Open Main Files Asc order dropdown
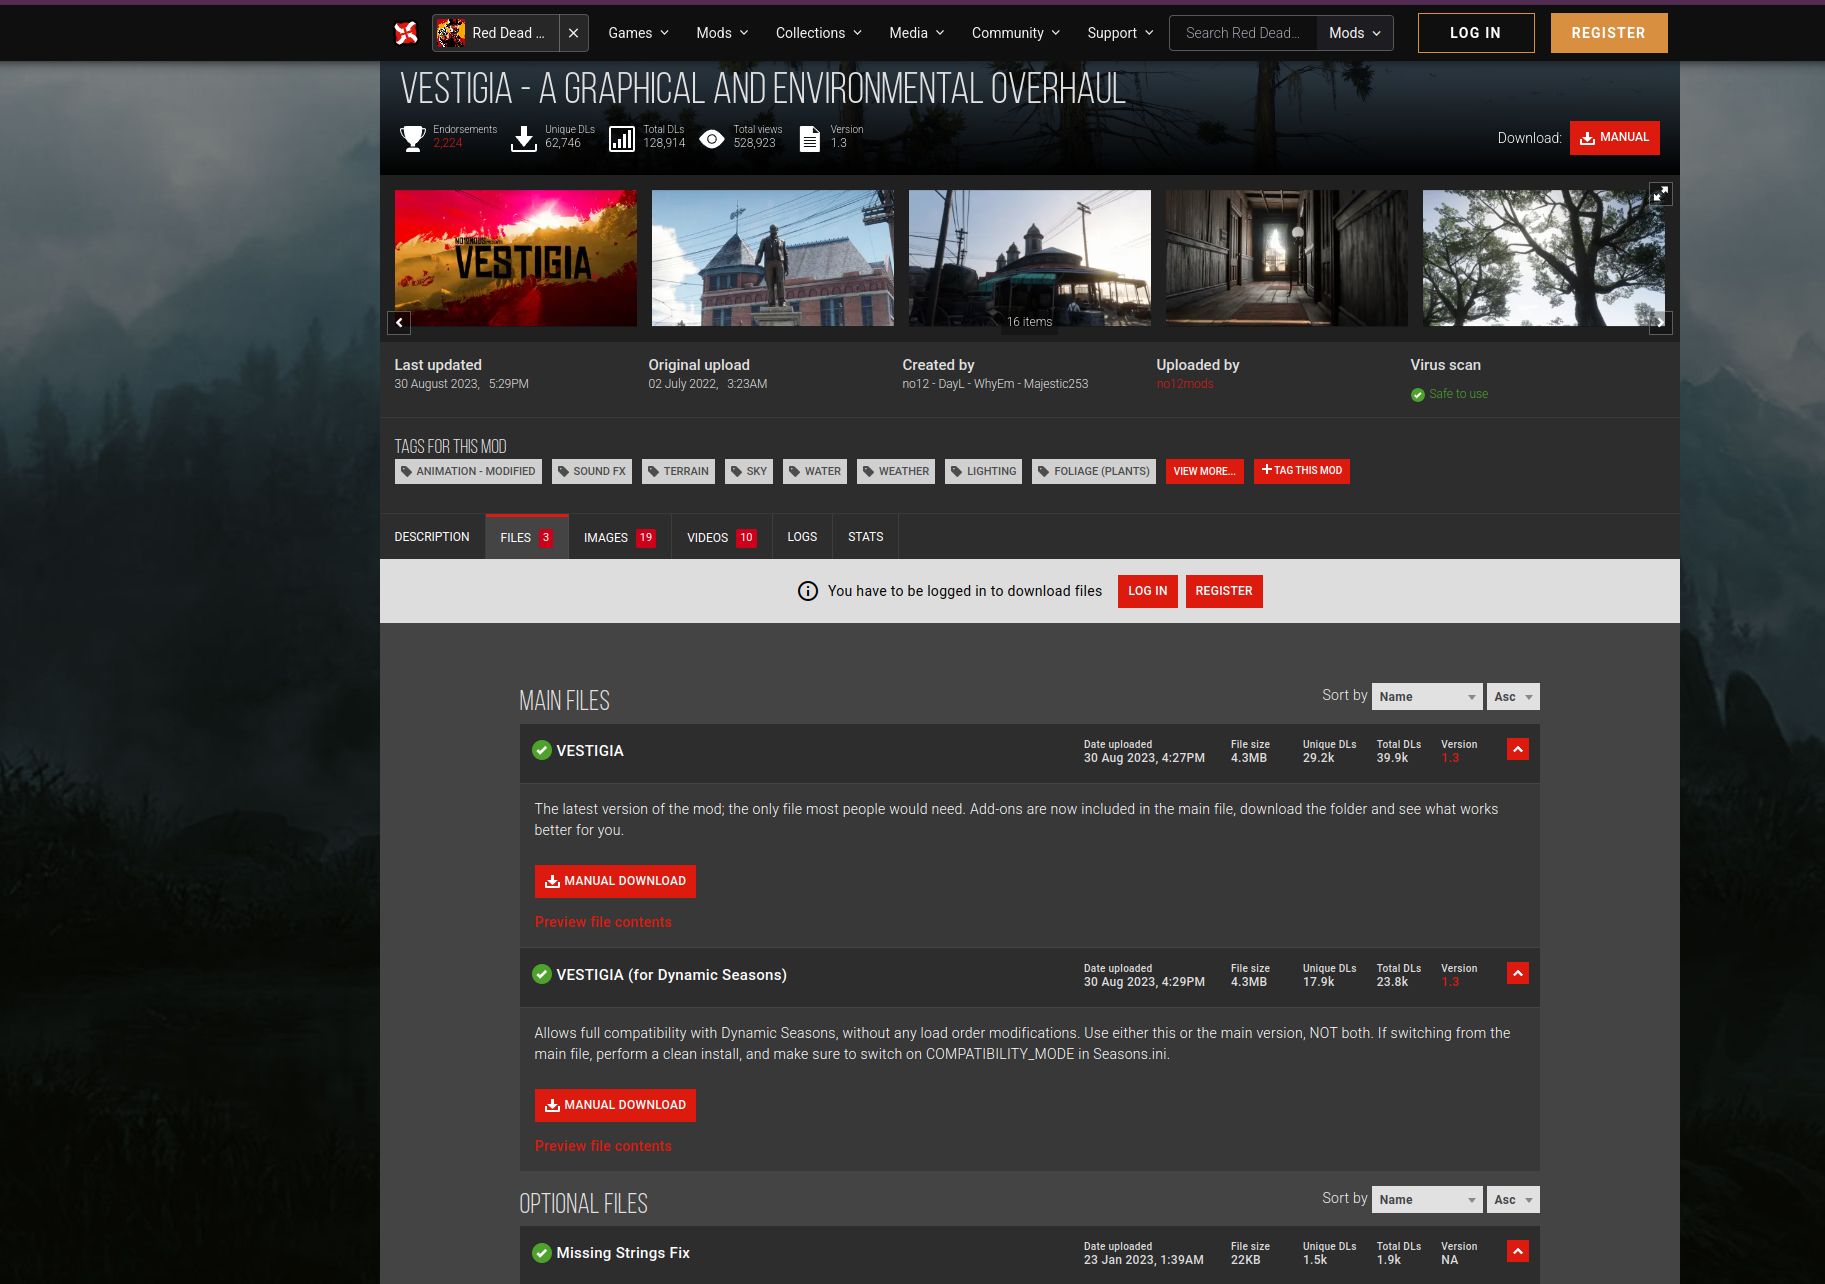The height and width of the screenshot is (1284, 1825). [x=1513, y=697]
